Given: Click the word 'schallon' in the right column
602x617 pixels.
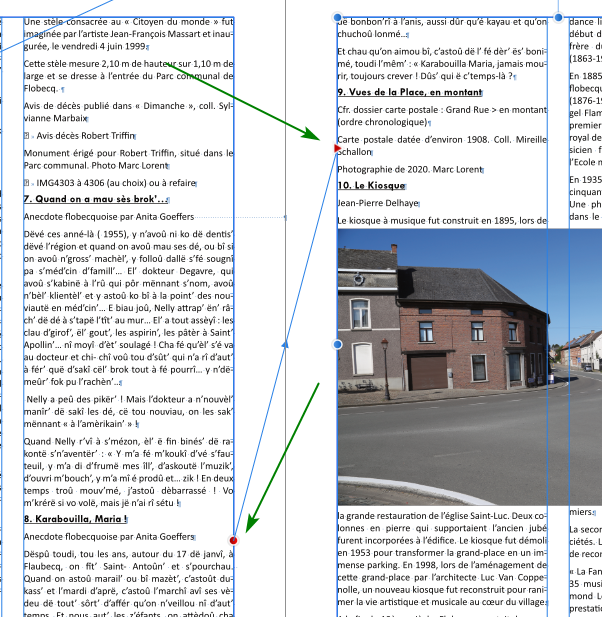Looking at the screenshot, I should [355, 152].
